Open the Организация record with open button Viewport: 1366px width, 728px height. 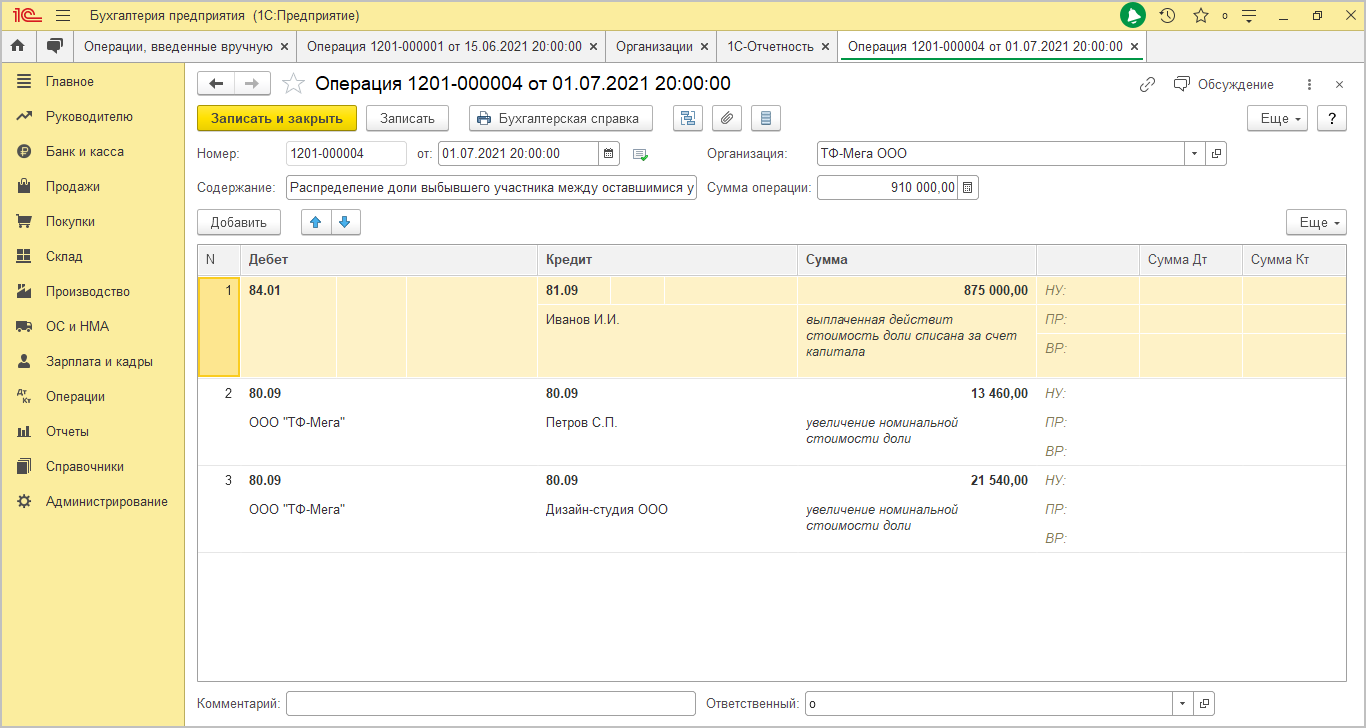[x=1216, y=154]
